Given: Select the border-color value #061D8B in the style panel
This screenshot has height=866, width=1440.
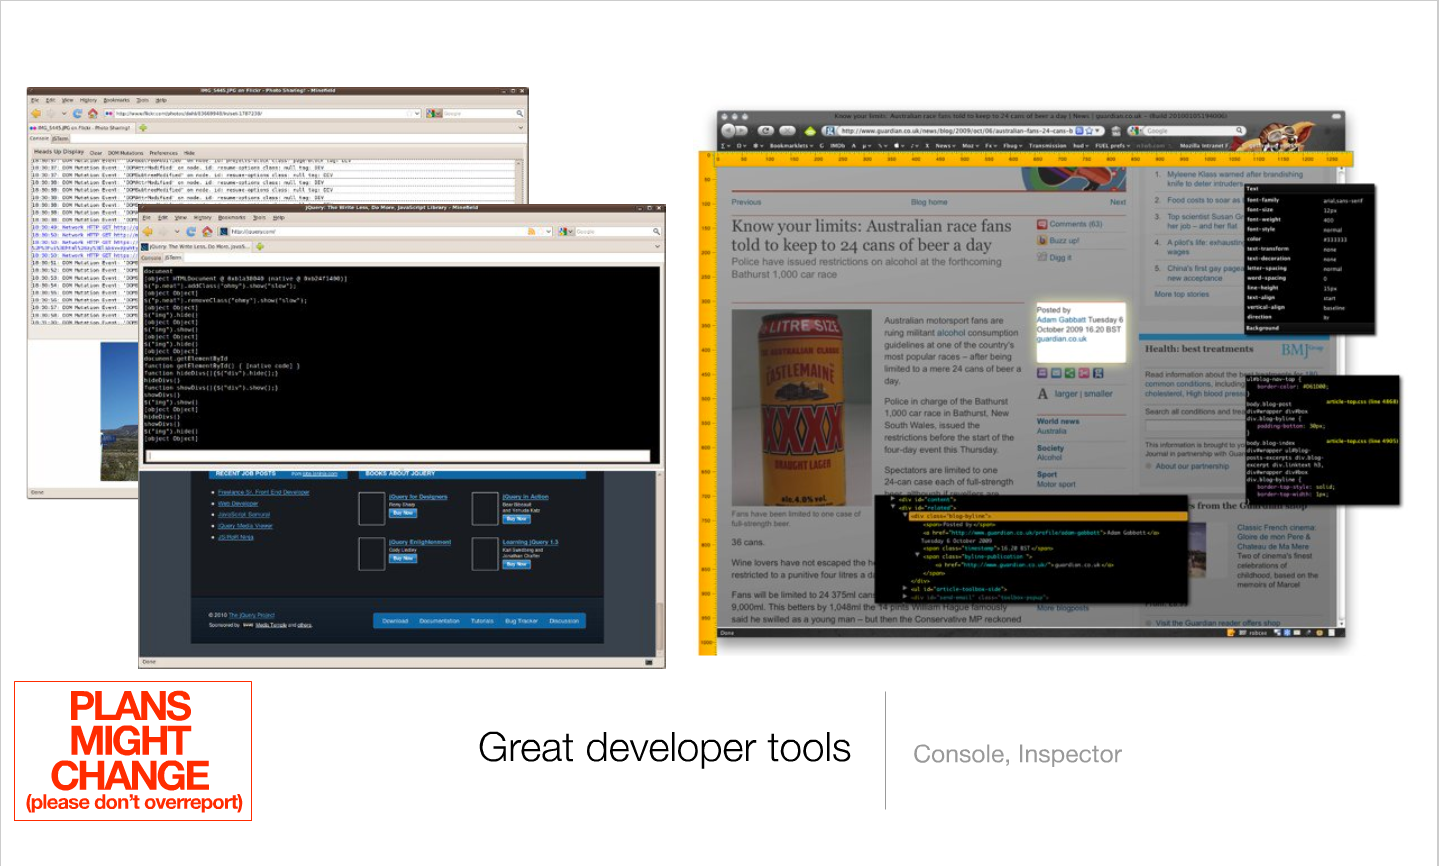Looking at the screenshot, I should [1314, 387].
